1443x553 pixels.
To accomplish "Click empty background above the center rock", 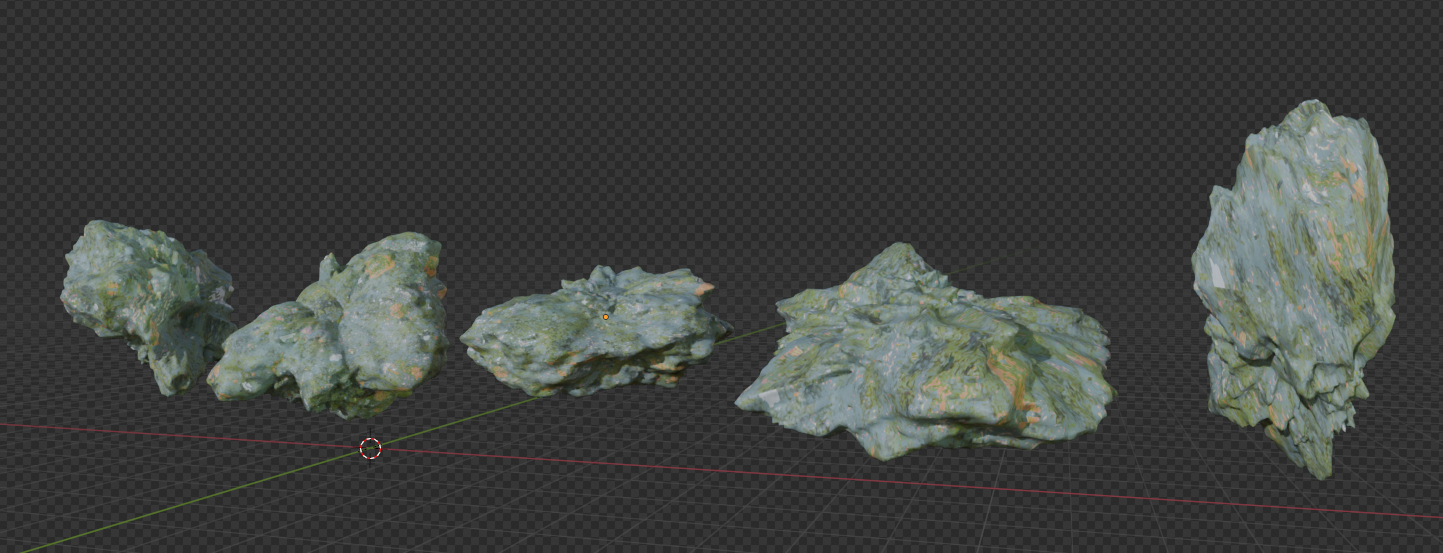I will 600,150.
